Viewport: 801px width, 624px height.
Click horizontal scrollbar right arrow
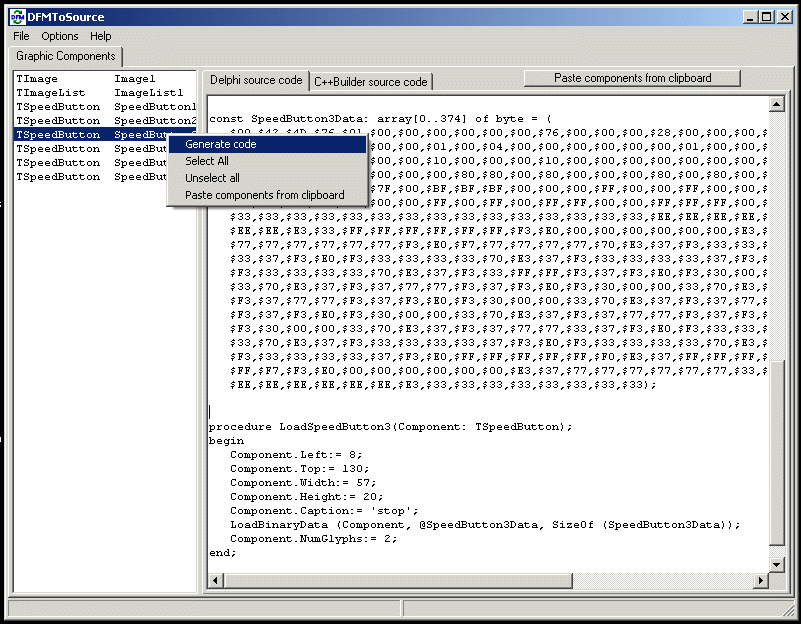click(x=761, y=580)
